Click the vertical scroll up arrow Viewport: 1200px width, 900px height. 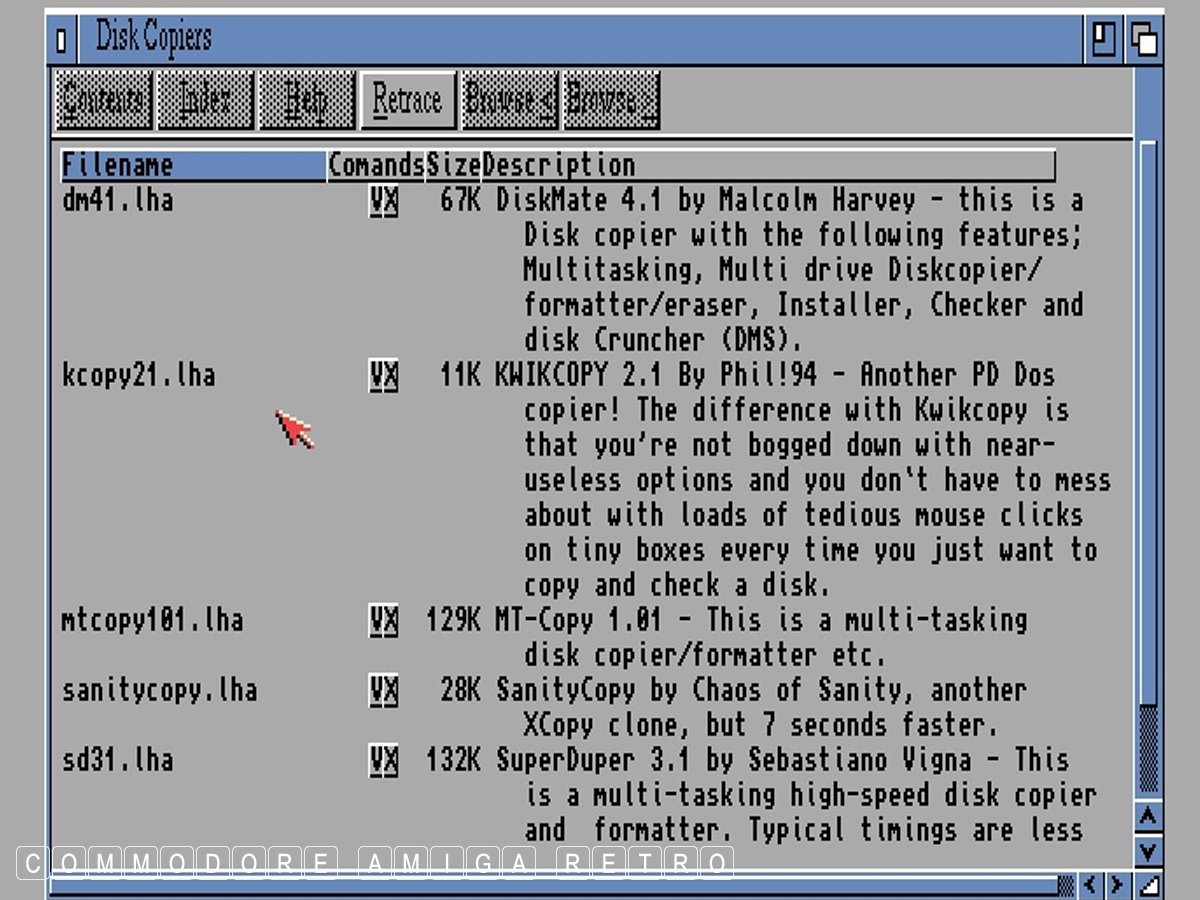coord(1148,817)
